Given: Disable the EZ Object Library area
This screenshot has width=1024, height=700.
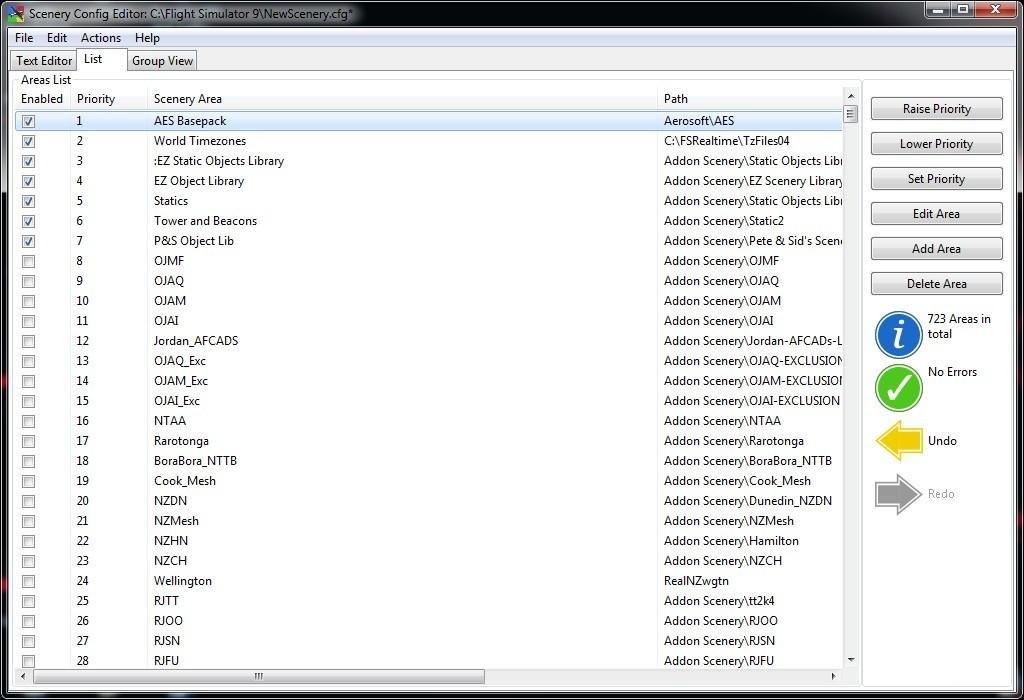Looking at the screenshot, I should click(28, 182).
